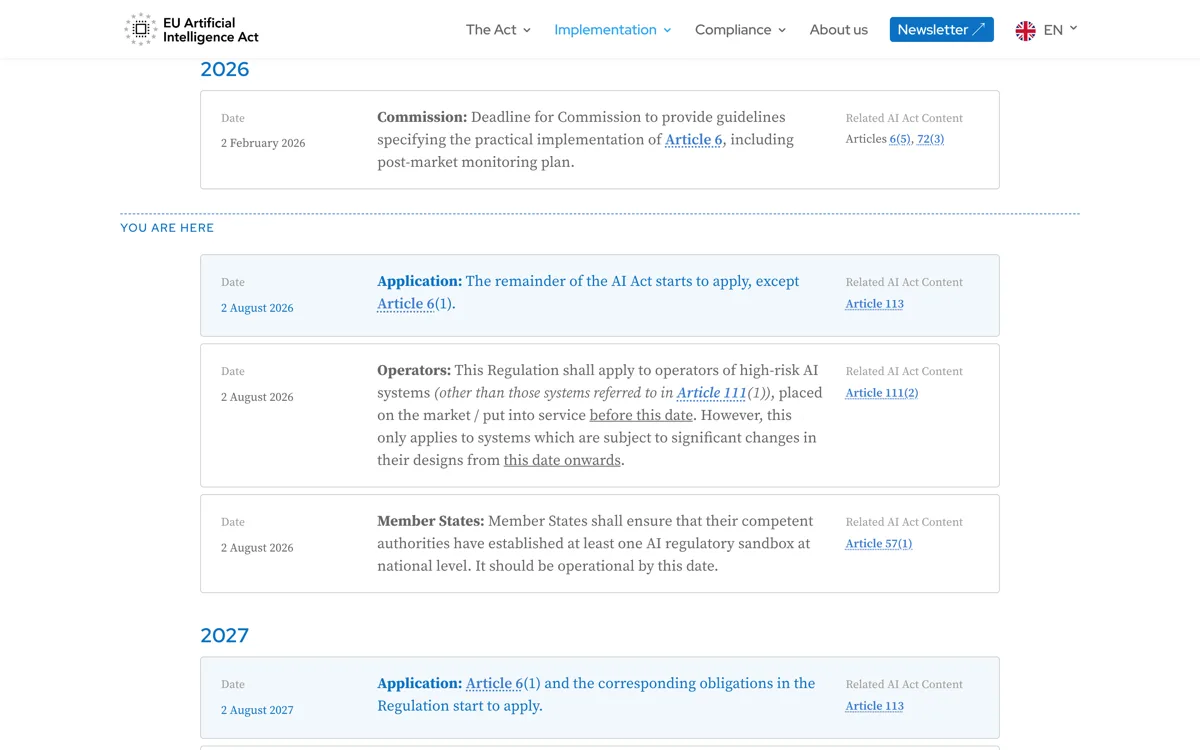Click the bold 'Member States:' label
This screenshot has width=1200, height=750.
(x=430, y=521)
